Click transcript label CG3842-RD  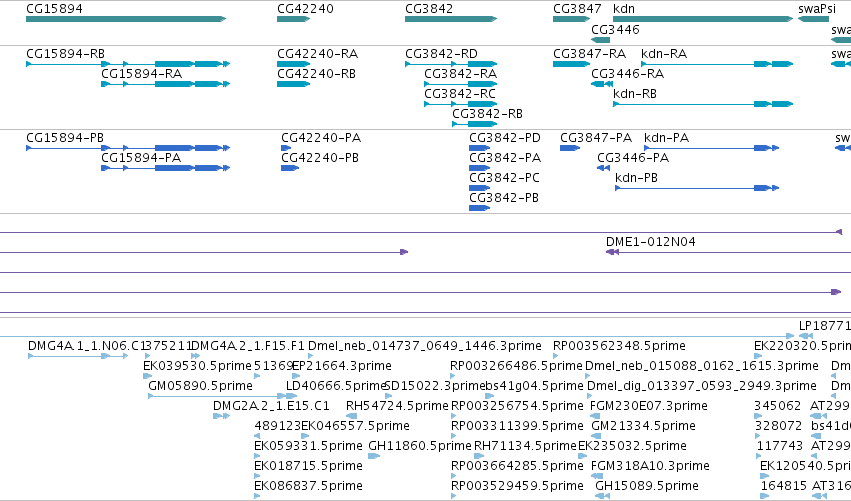point(441,54)
